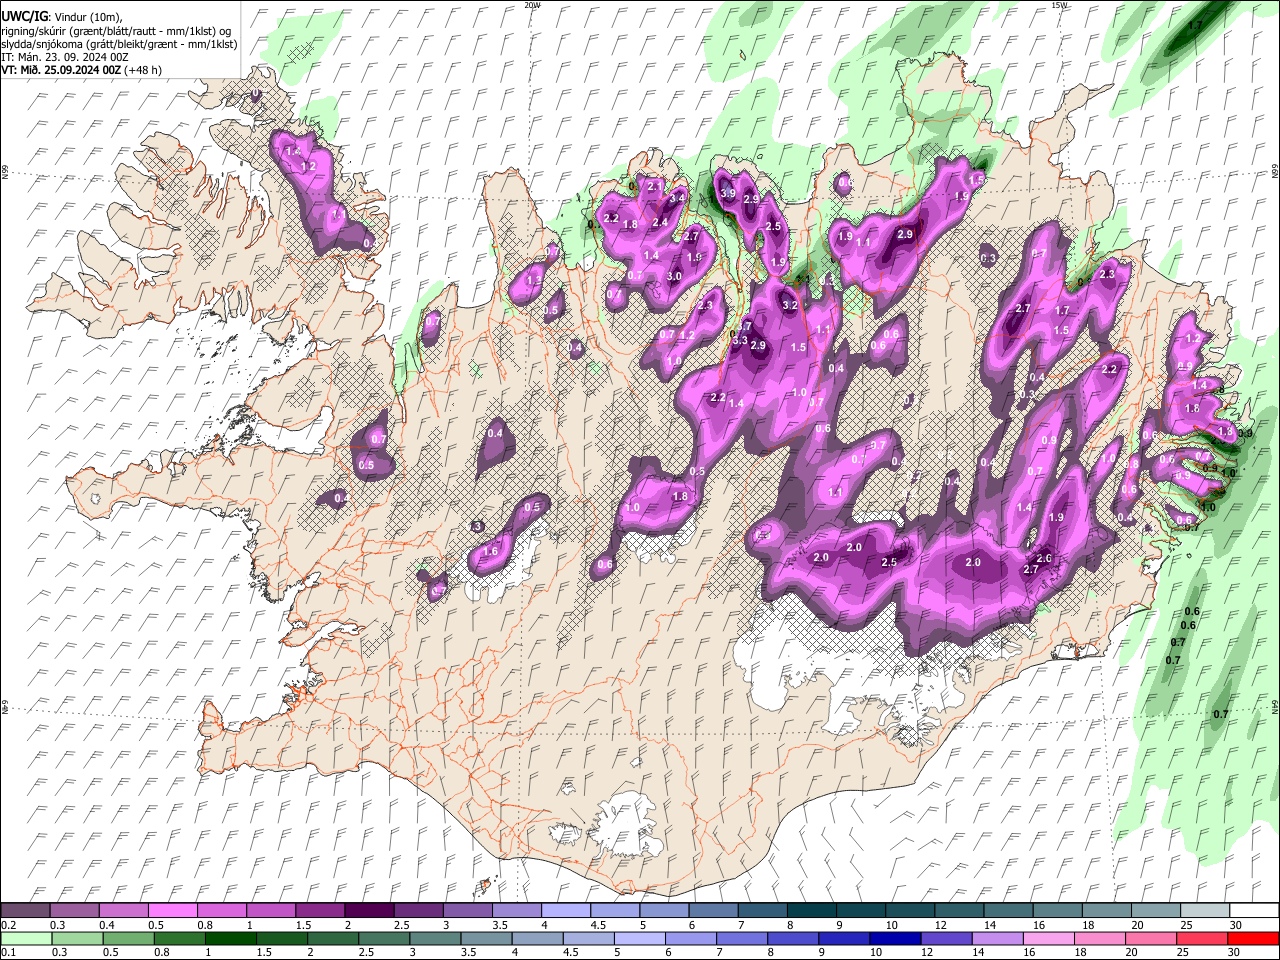
Task: Click the dark teal swatch between 8 and 9, upper row
Action: coord(812,911)
